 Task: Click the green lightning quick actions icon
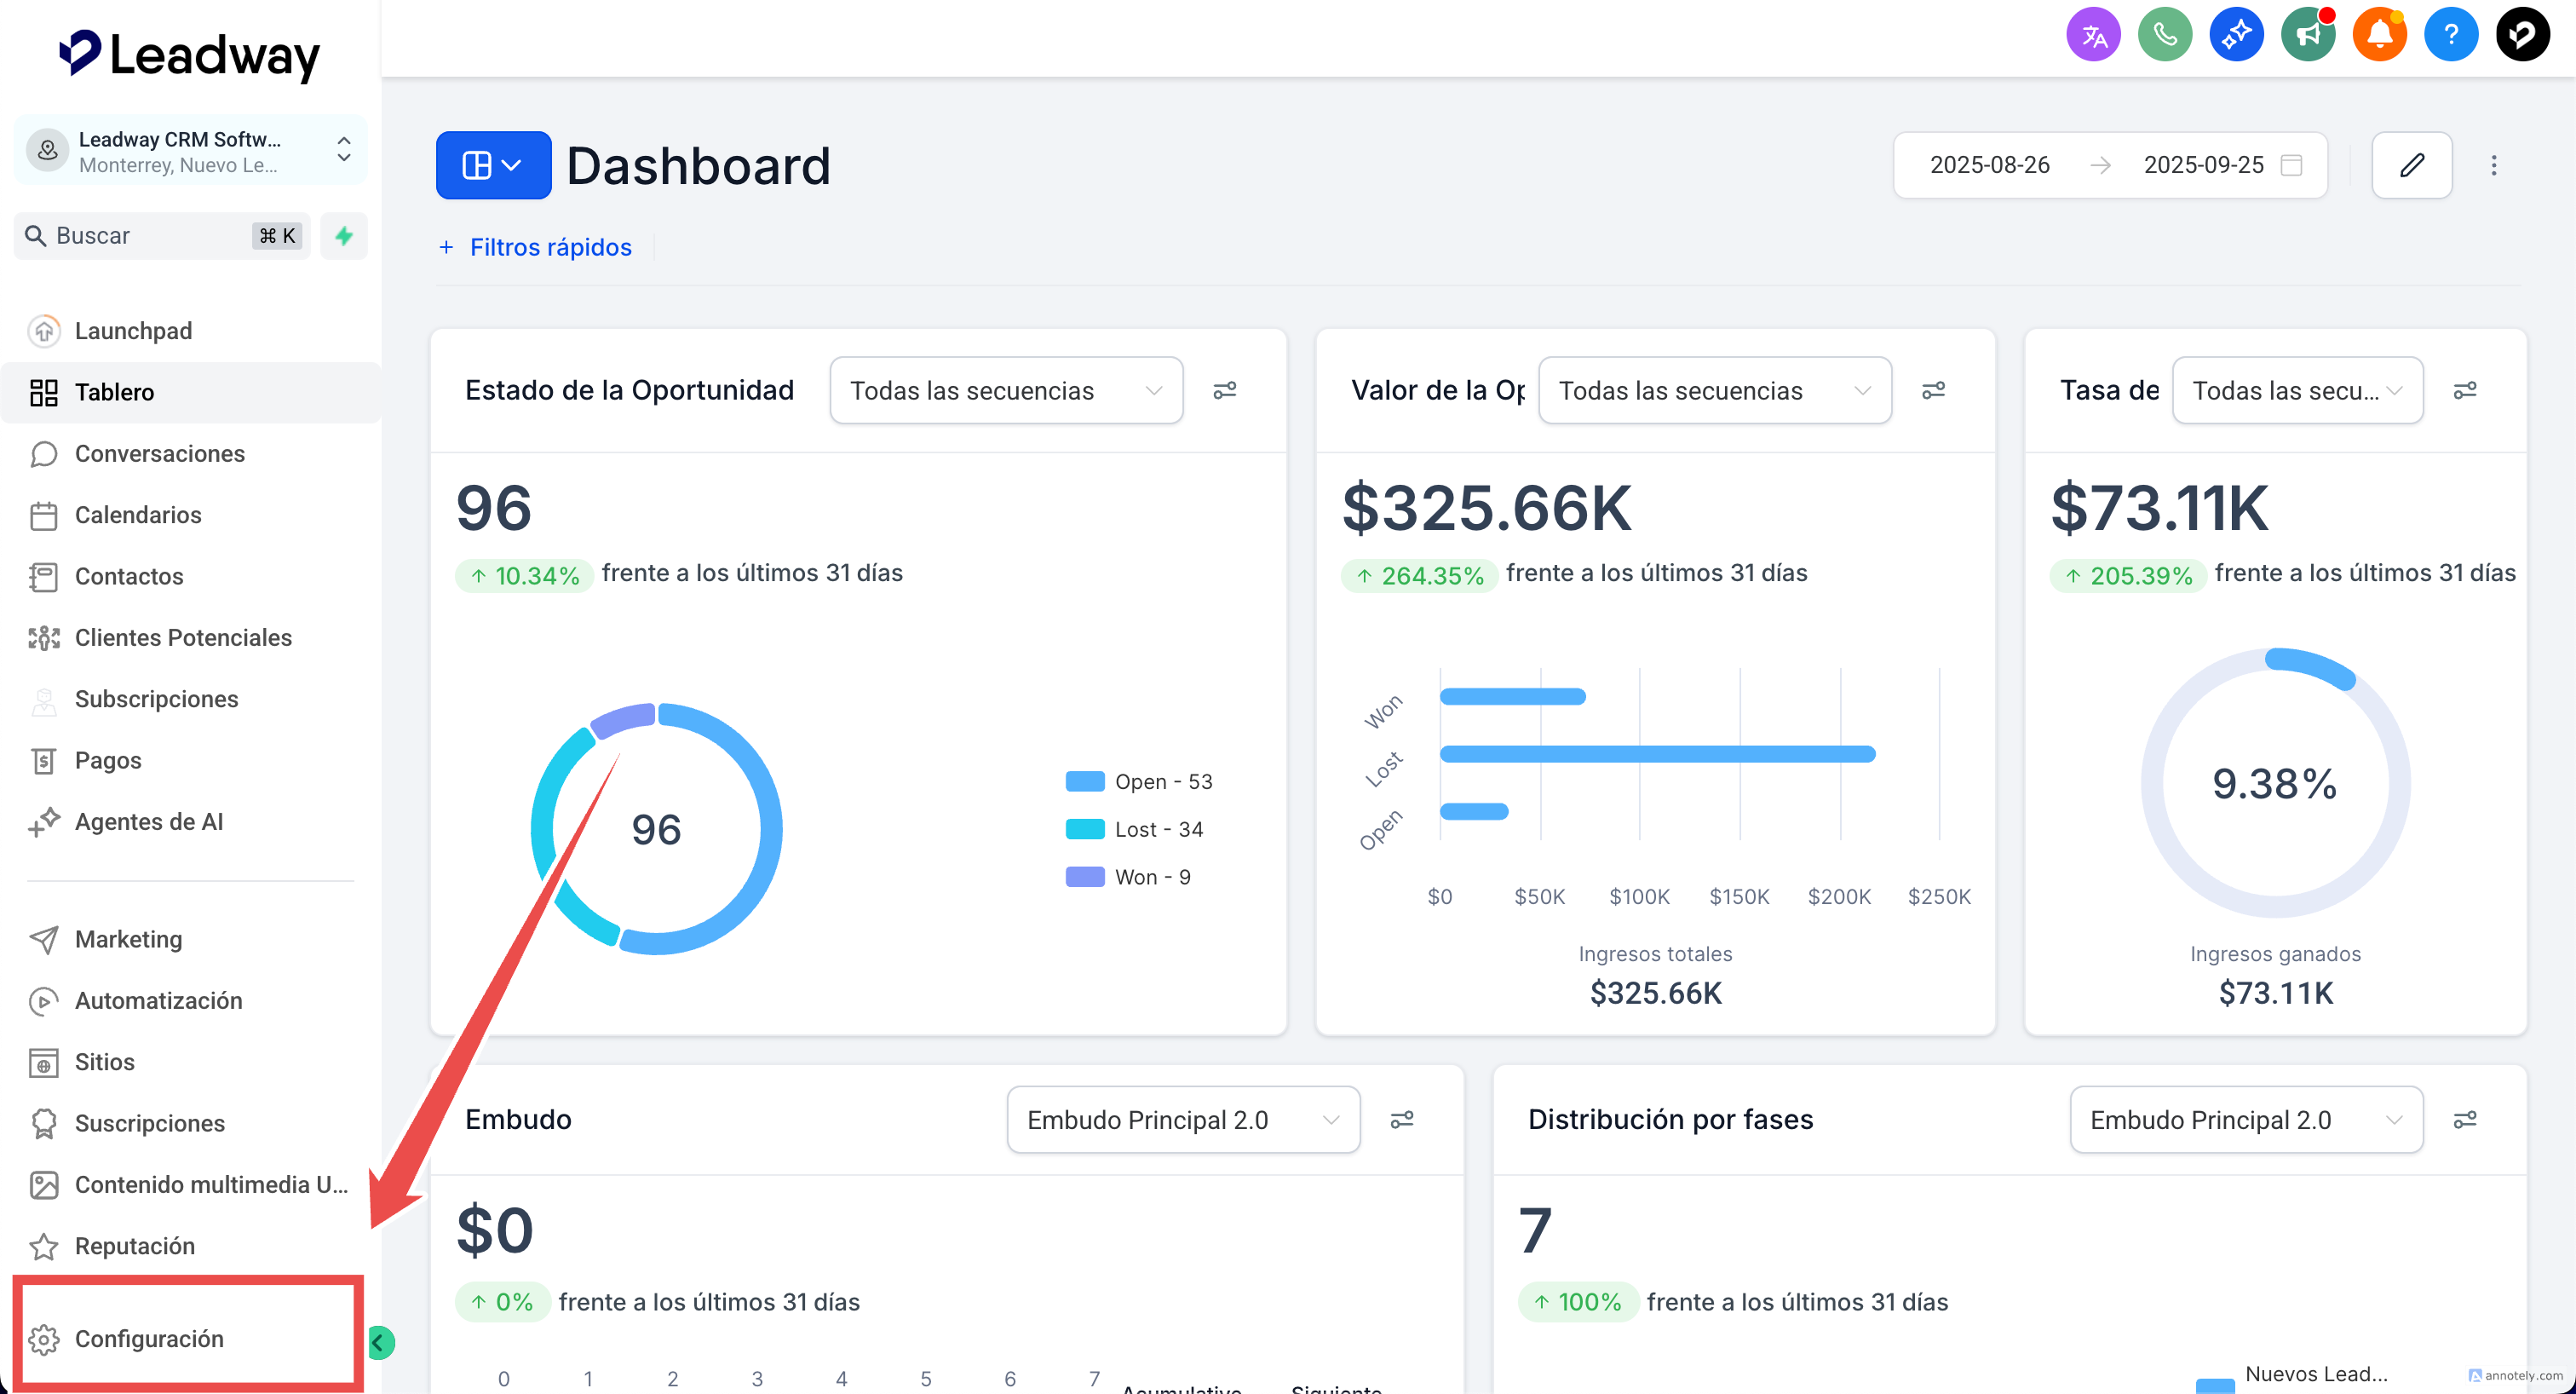tap(344, 236)
